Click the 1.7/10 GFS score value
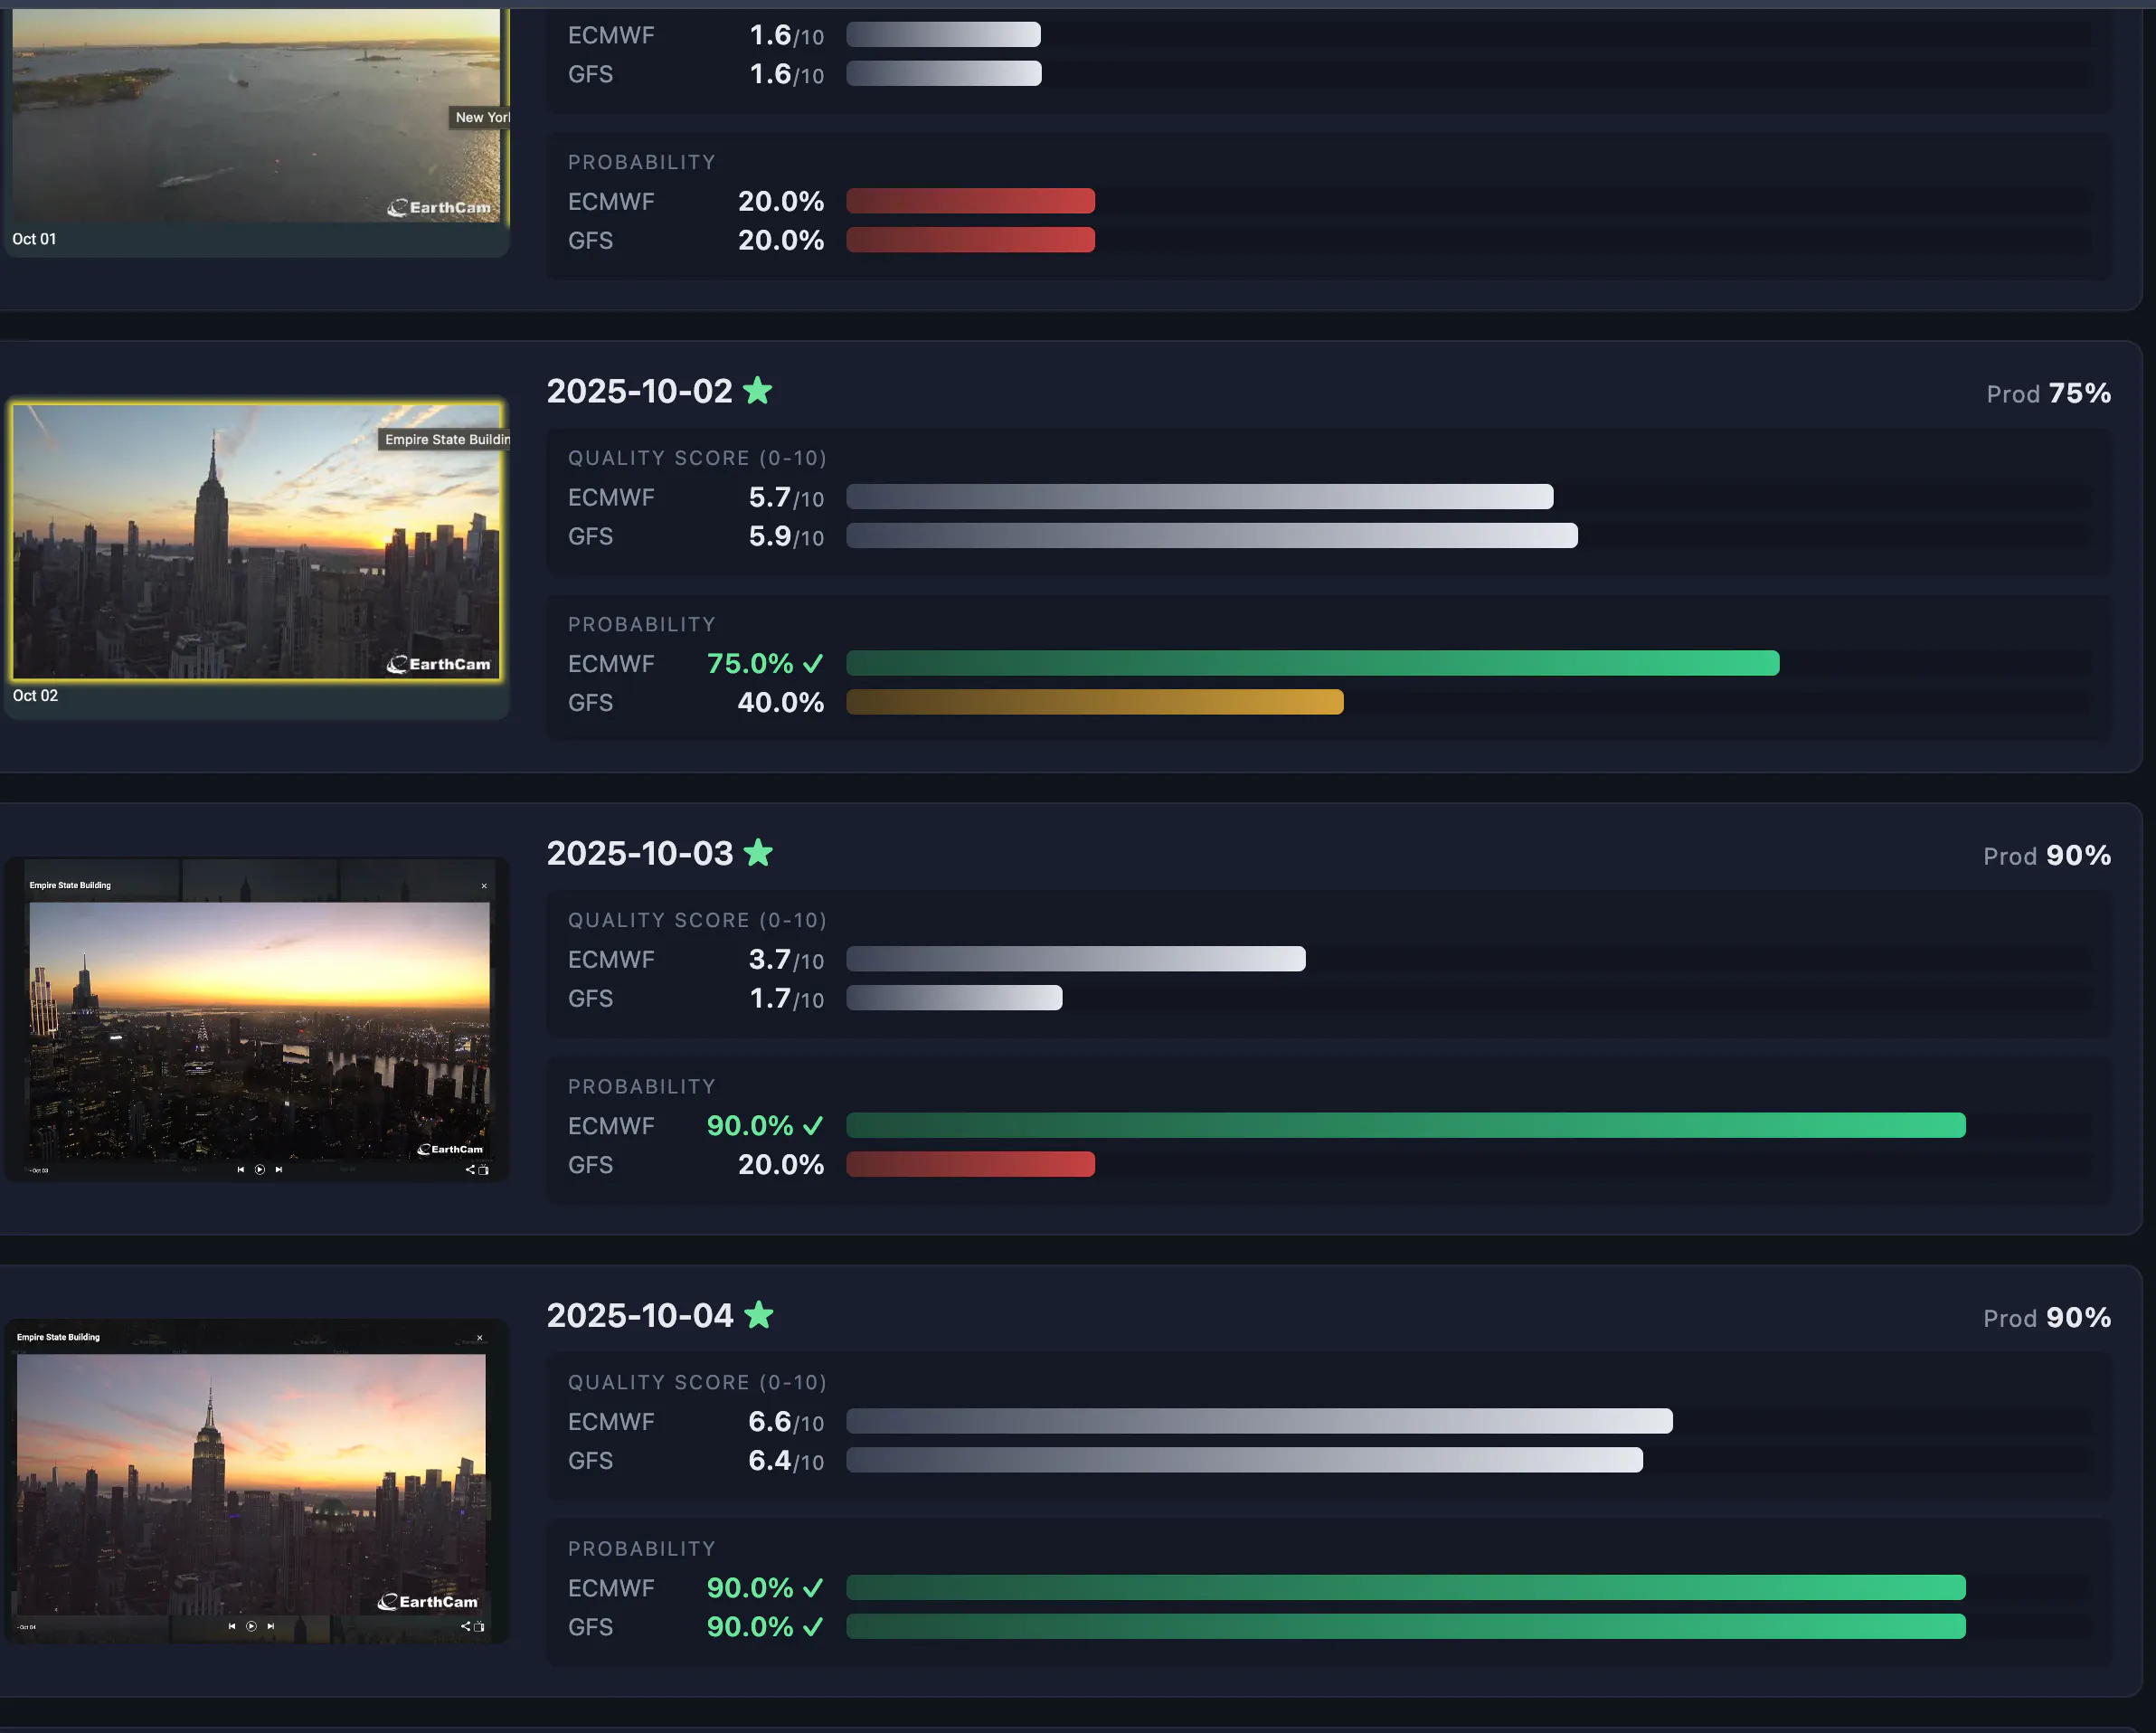Screen dimensions: 2156x1733 786,998
